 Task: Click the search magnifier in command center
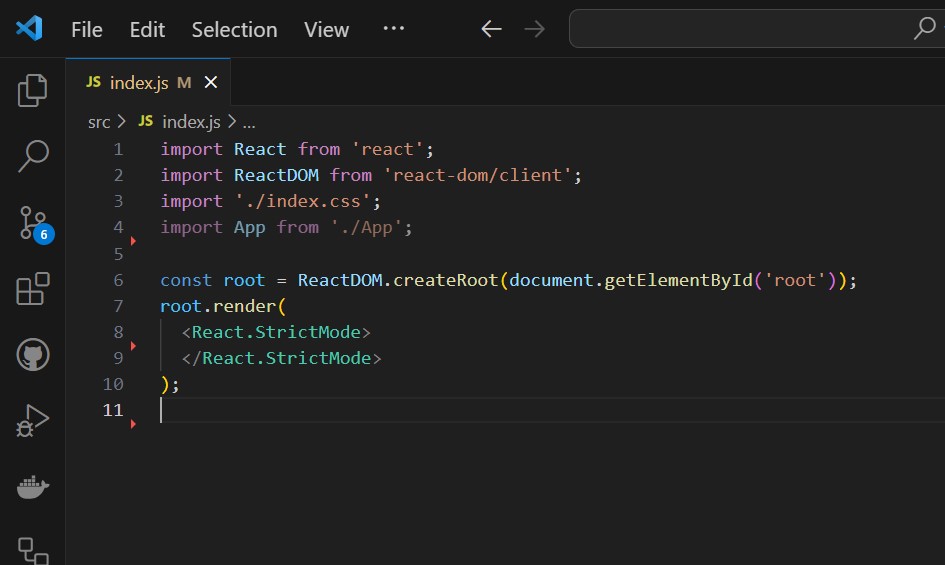pyautogui.click(x=924, y=29)
